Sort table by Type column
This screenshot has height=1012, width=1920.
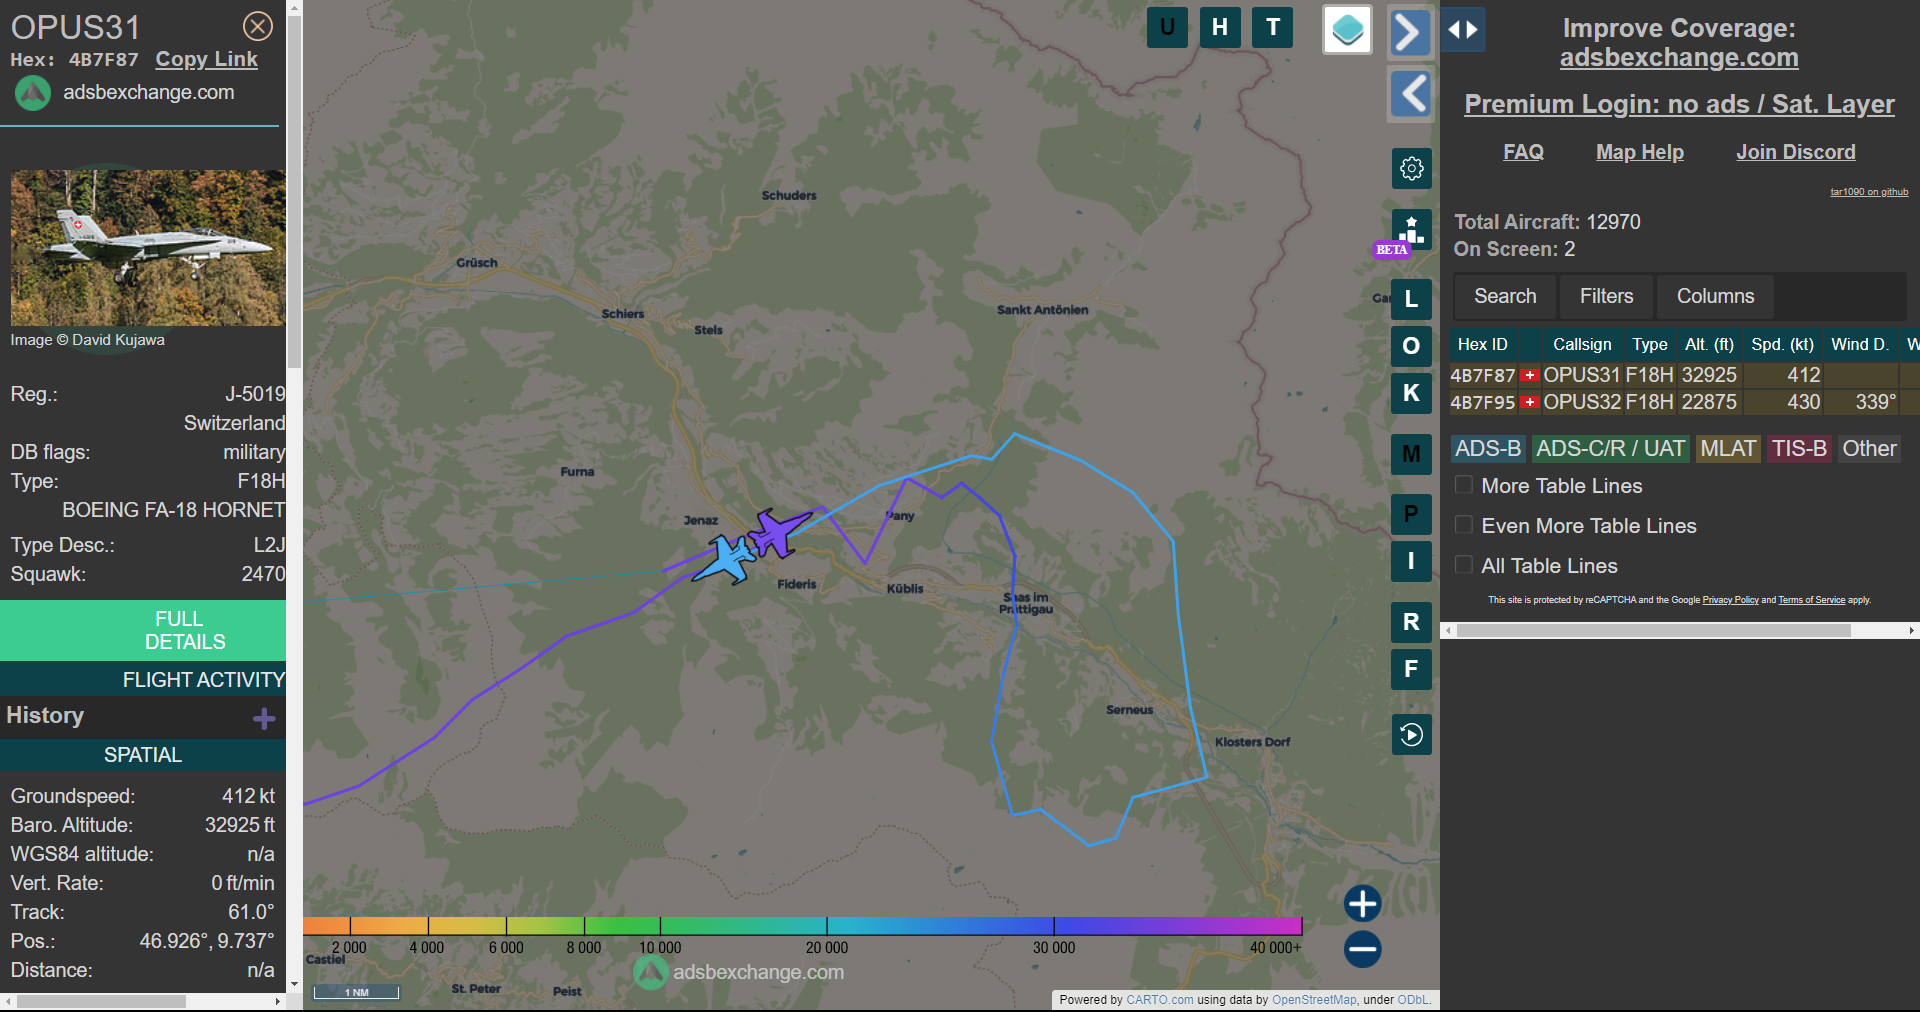[x=1650, y=344]
